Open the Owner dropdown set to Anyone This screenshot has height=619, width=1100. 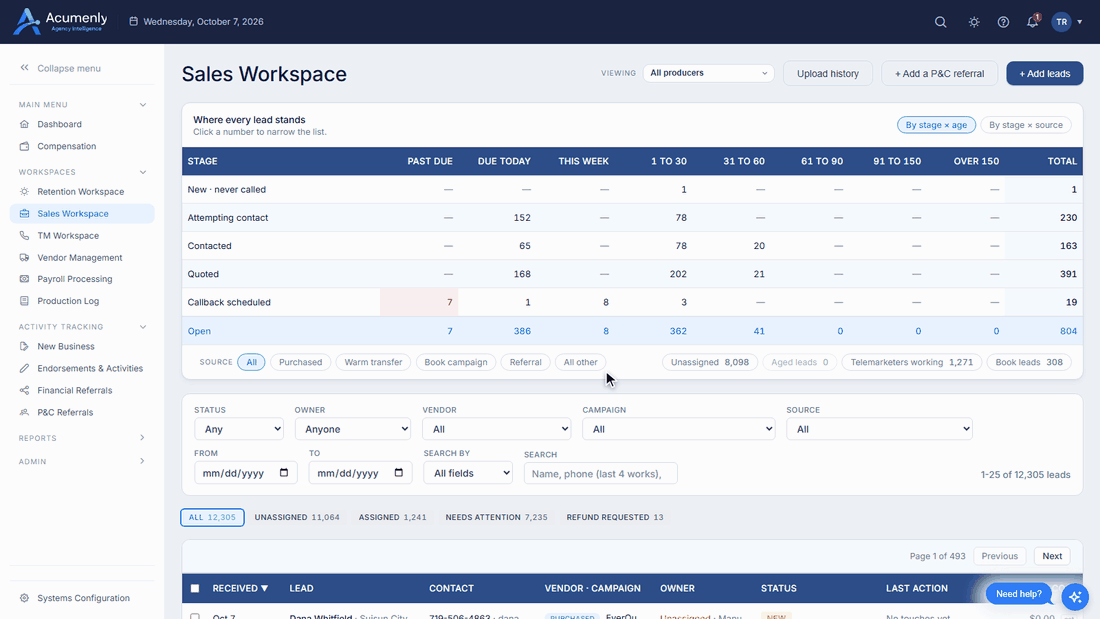tap(353, 429)
